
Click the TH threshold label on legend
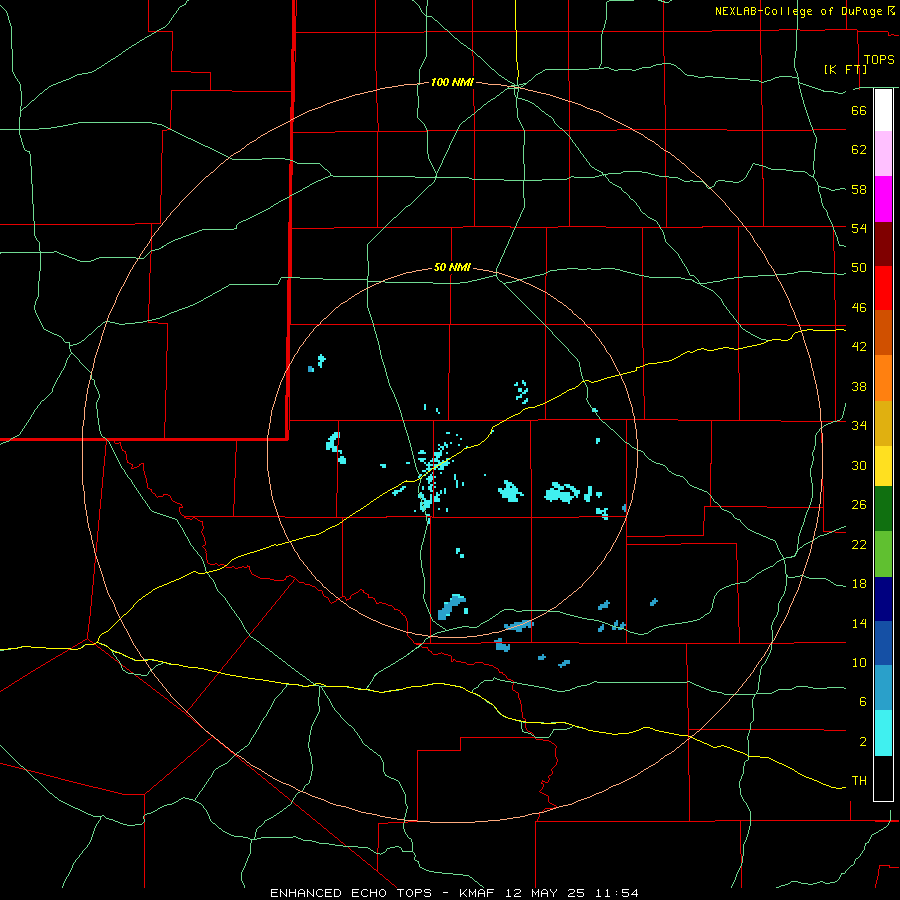tap(859, 781)
